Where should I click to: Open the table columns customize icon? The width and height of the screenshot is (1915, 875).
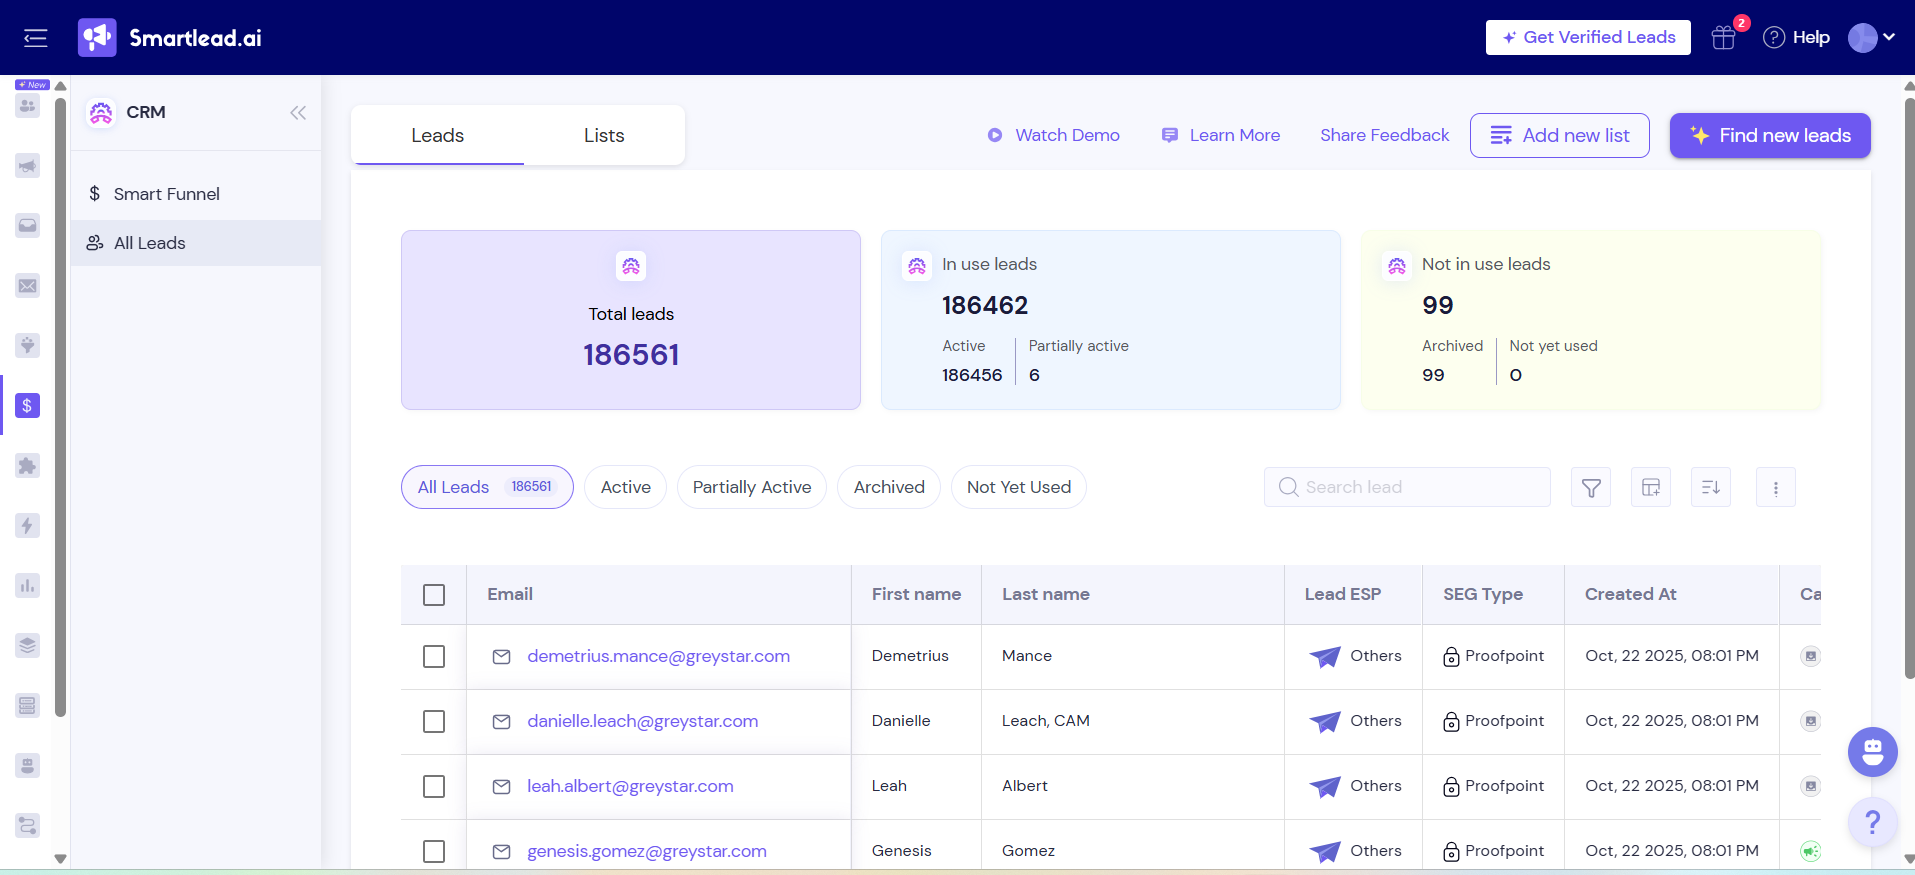[1651, 487]
